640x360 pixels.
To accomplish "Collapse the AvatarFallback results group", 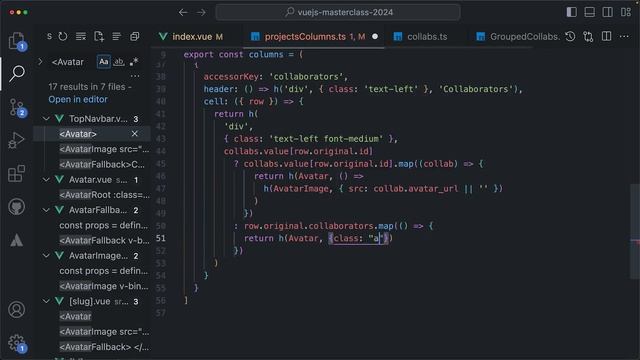I will tap(46, 210).
